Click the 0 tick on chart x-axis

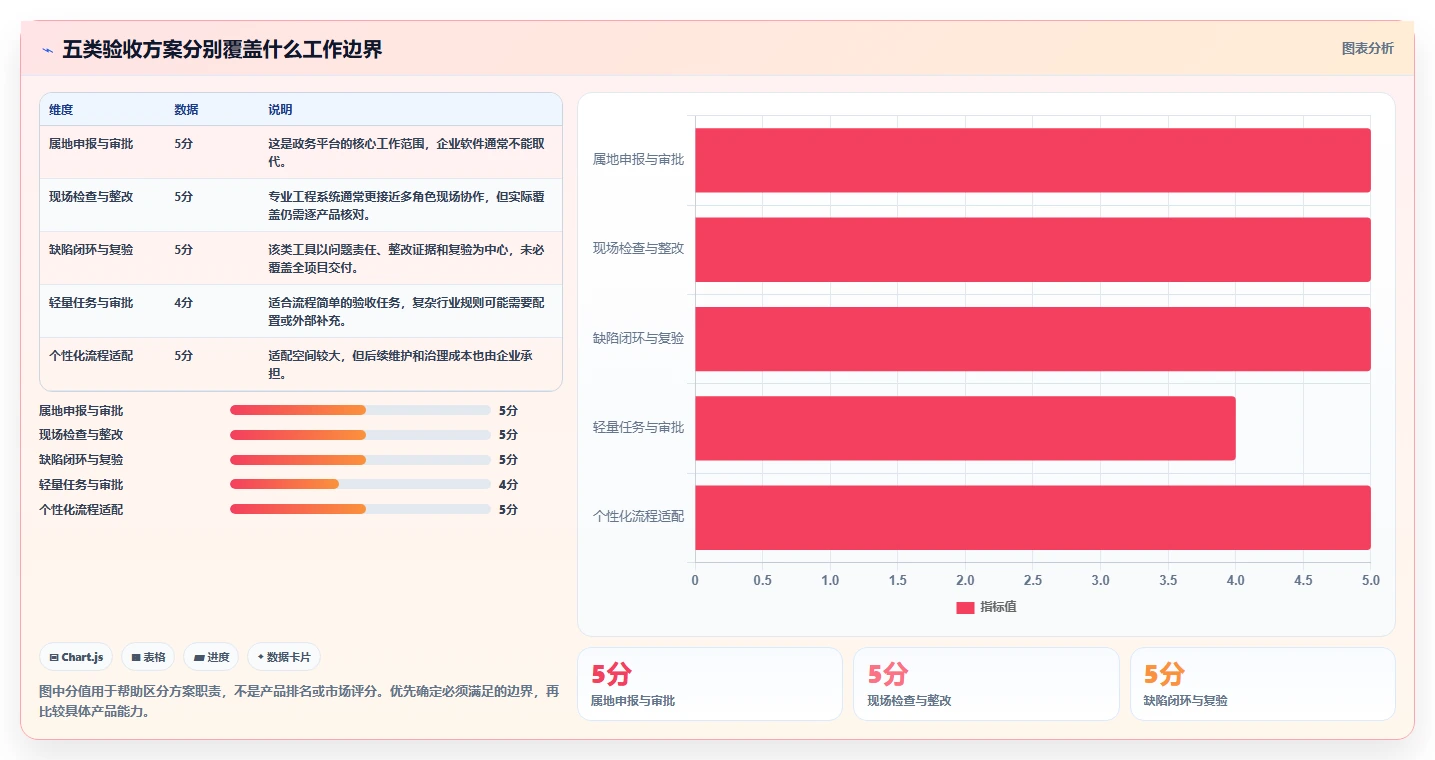[695, 581]
